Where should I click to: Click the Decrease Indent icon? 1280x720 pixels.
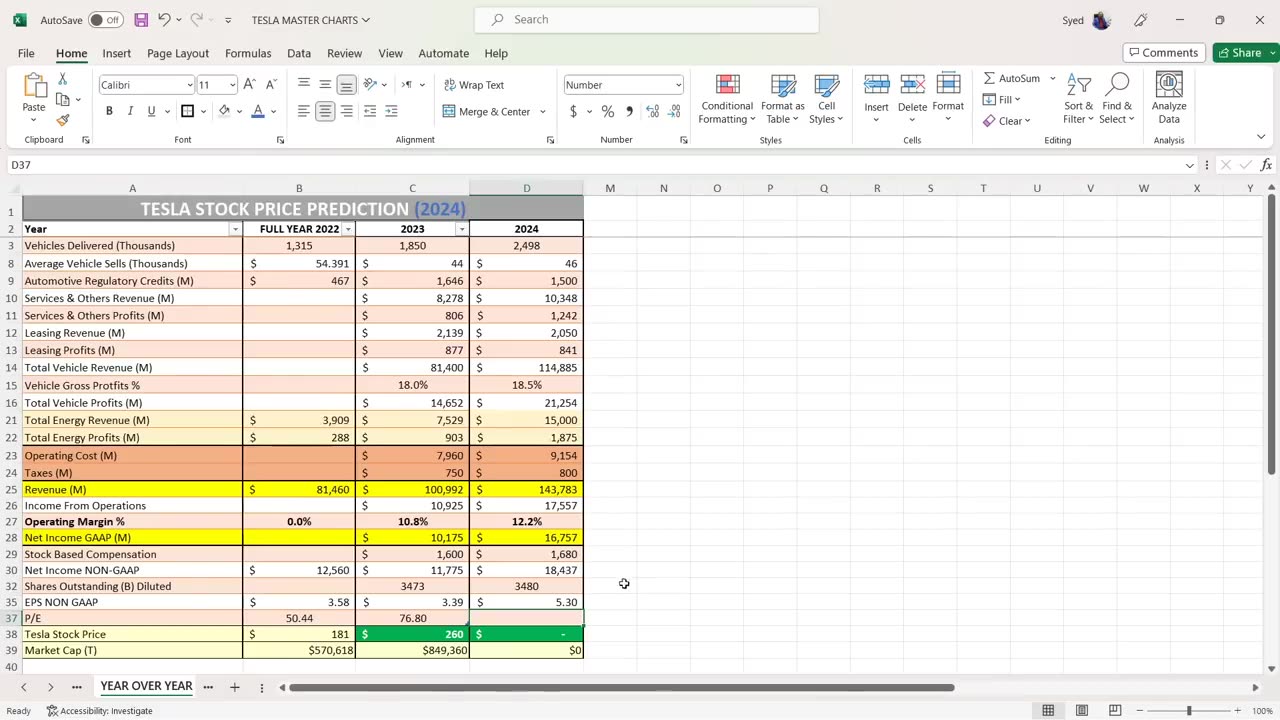click(369, 111)
